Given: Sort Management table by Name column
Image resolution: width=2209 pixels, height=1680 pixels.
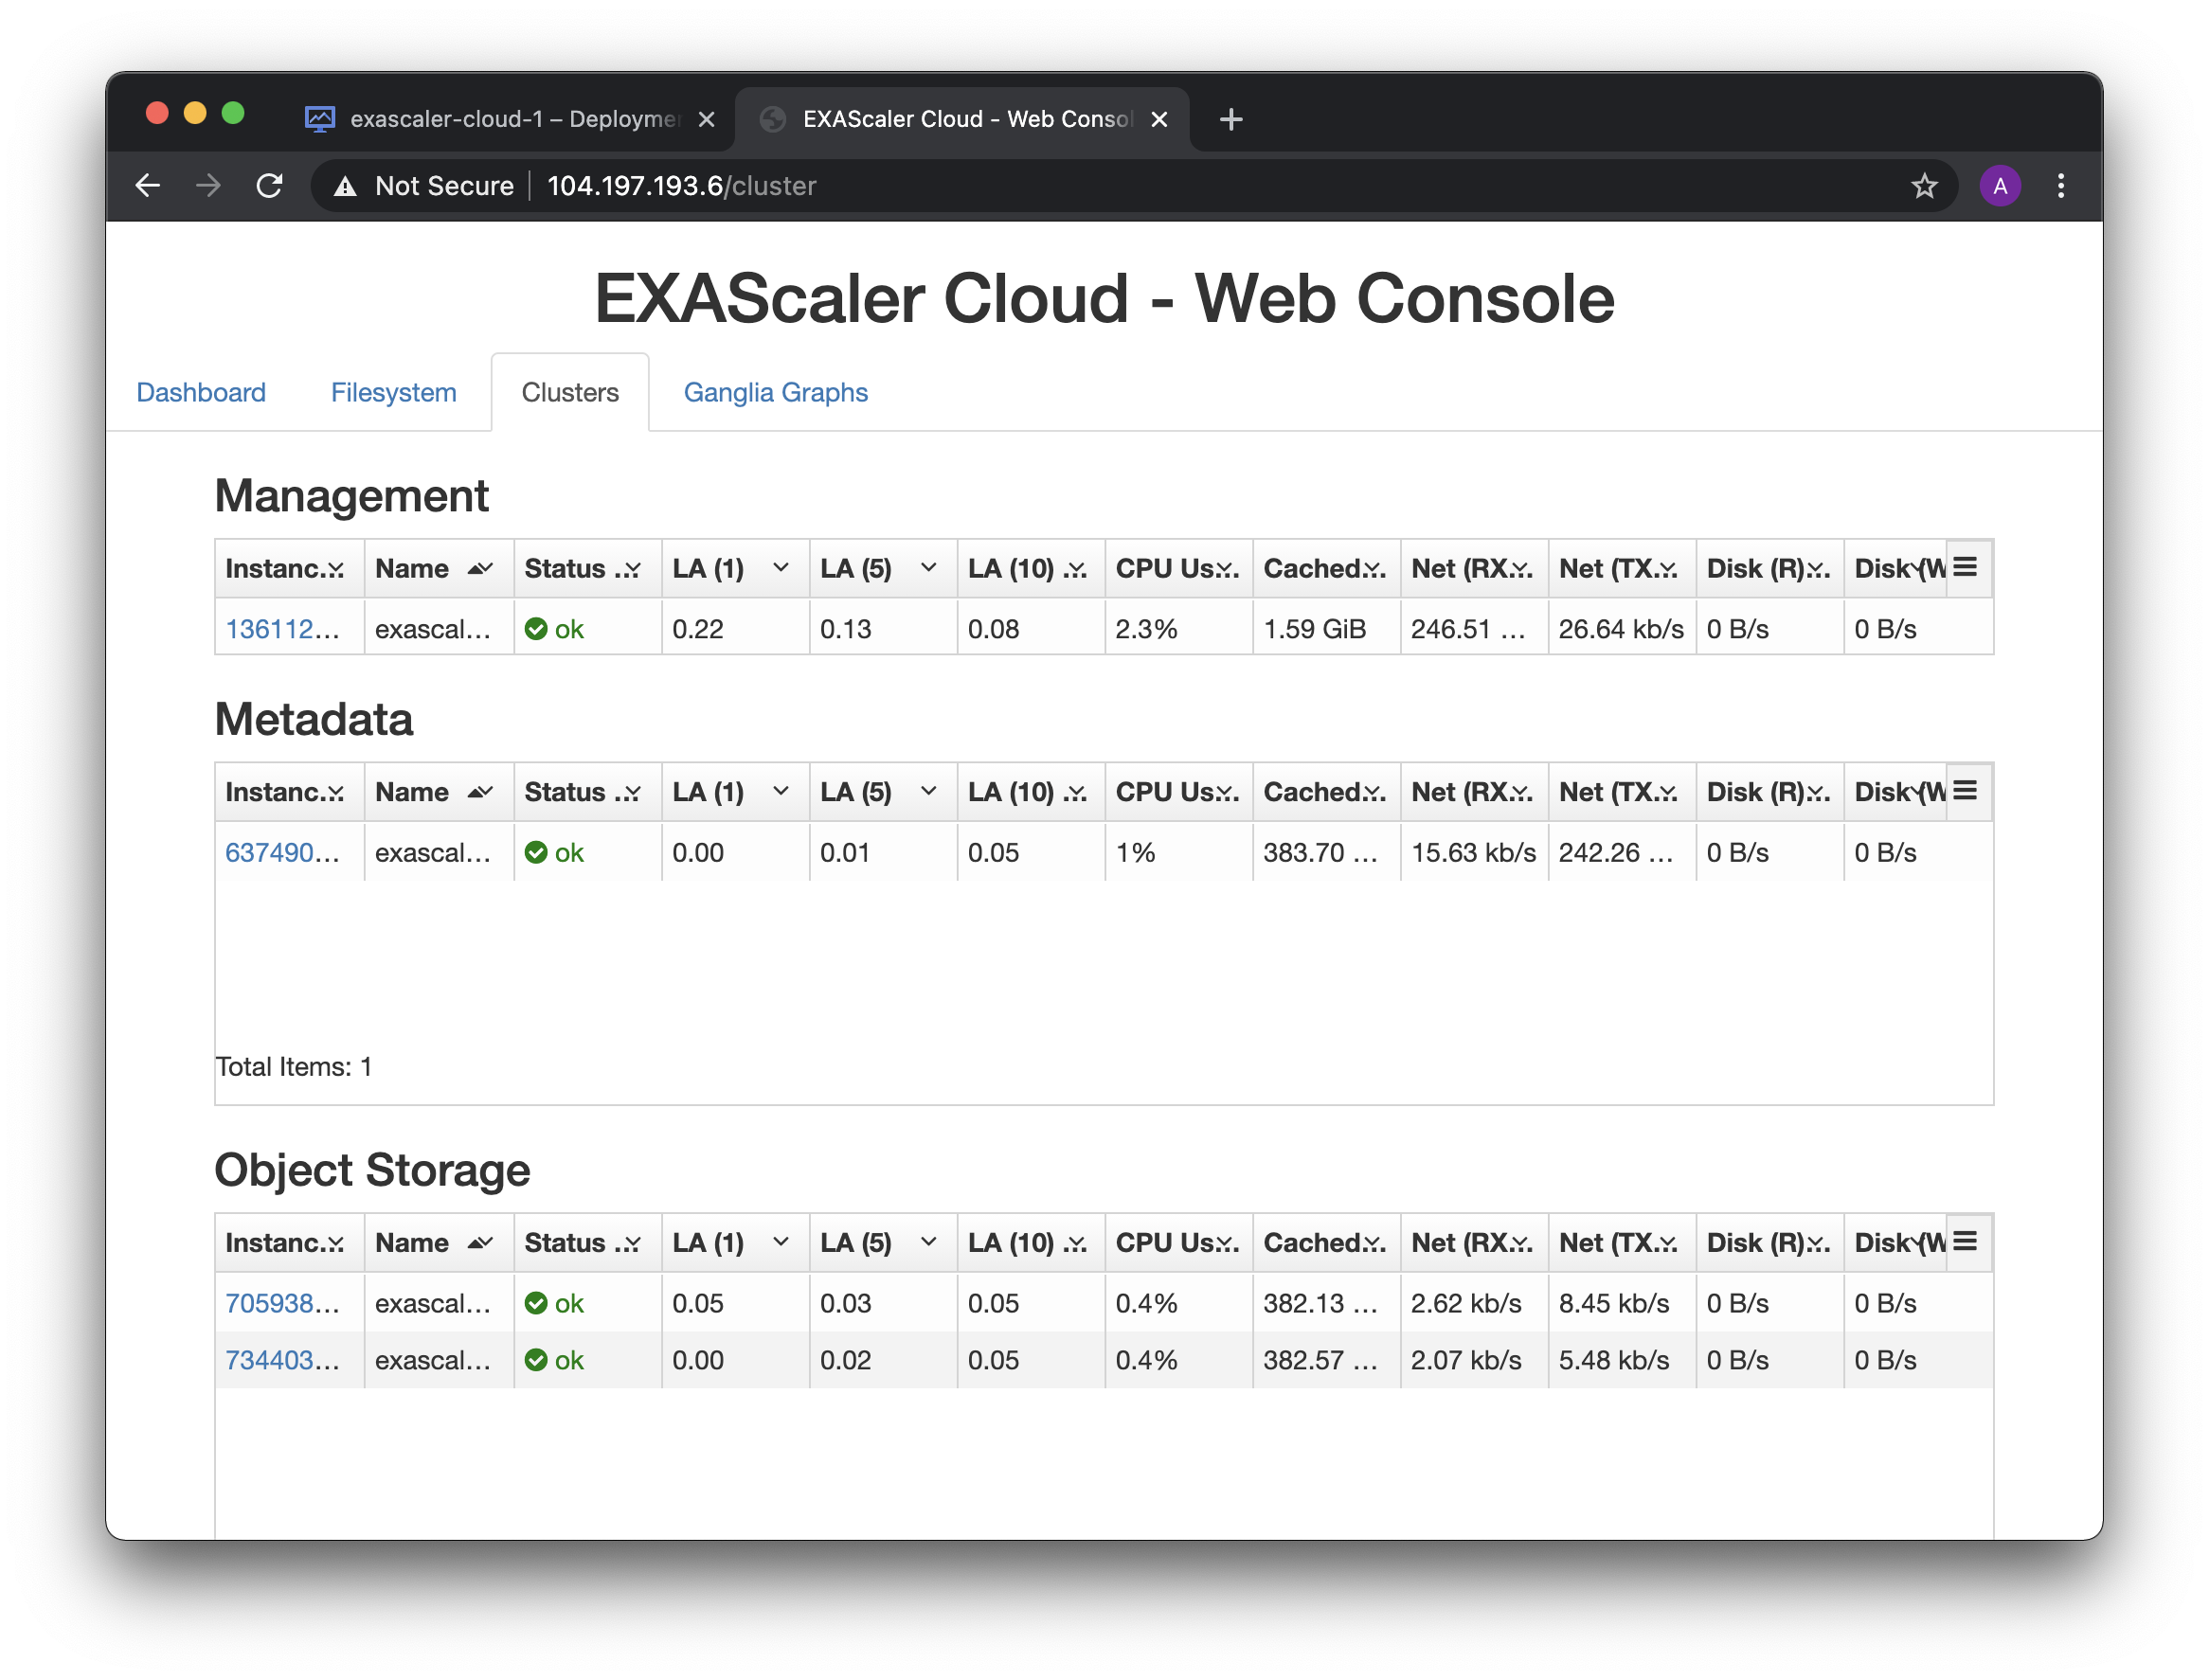Looking at the screenshot, I should [413, 569].
